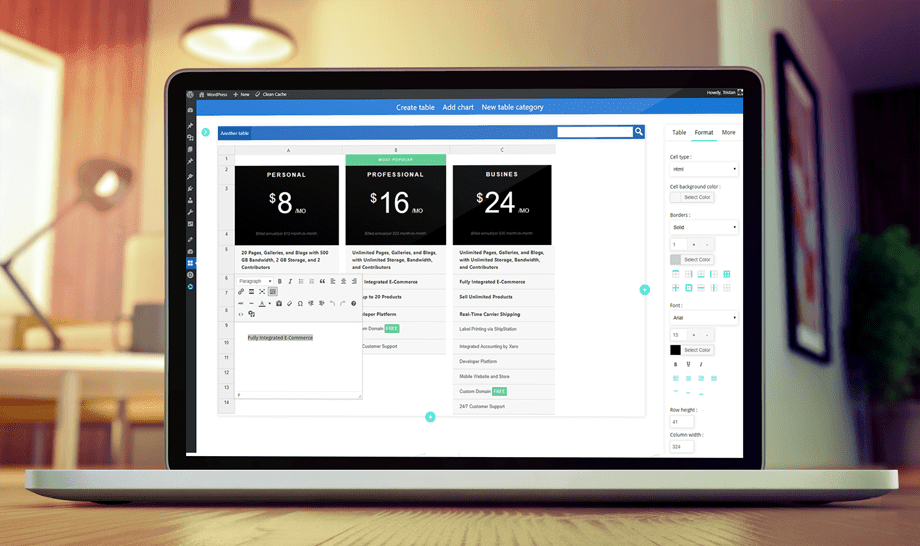Toggle underline in the Font format section
Screen dimensions: 920x546
(x=688, y=365)
